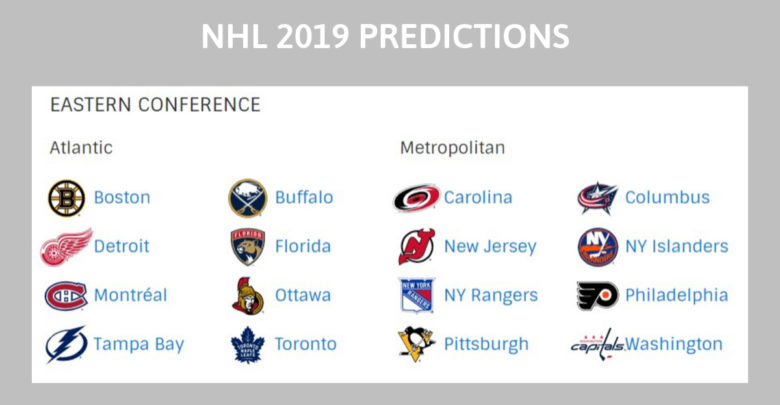Open the Tampa Bay Lightning logo
Screen dimensions: 780x405
pyautogui.click(x=66, y=344)
